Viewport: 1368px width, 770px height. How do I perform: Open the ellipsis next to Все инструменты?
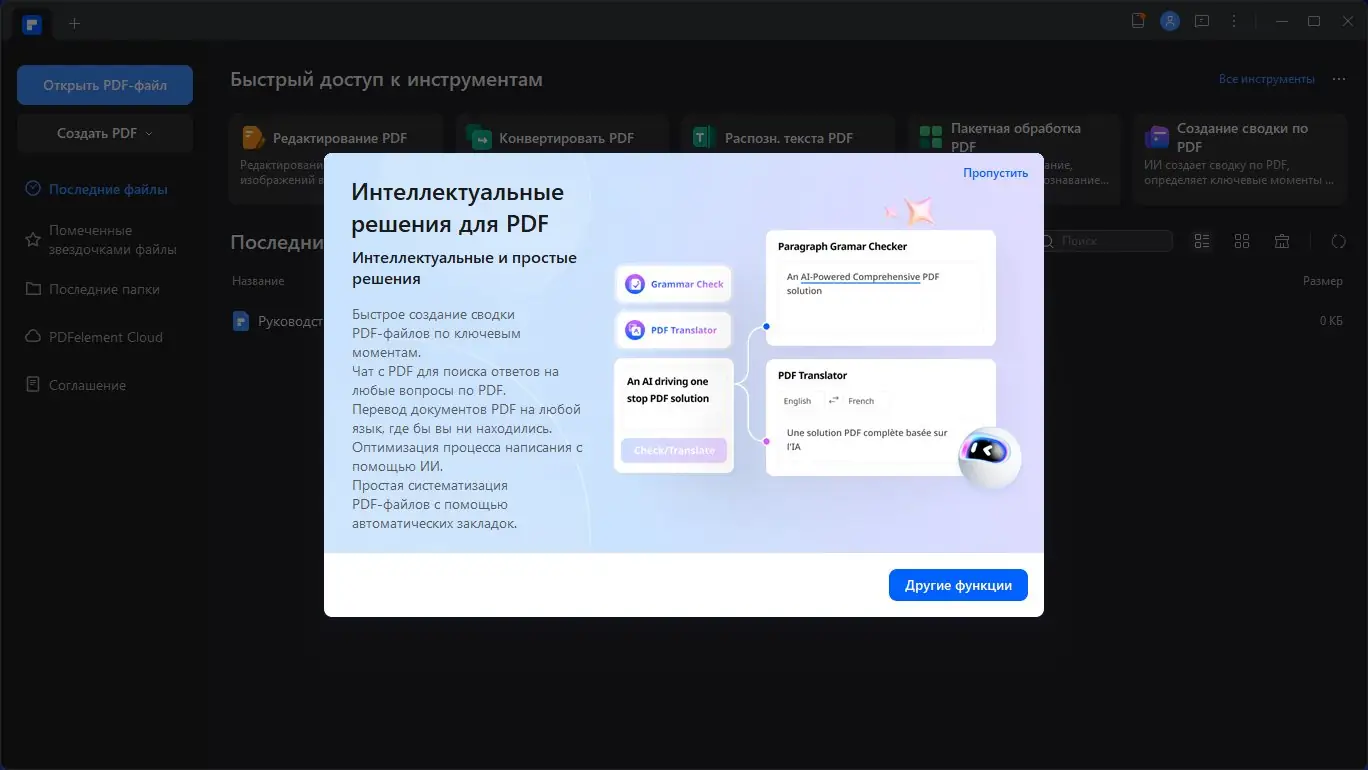click(1338, 78)
